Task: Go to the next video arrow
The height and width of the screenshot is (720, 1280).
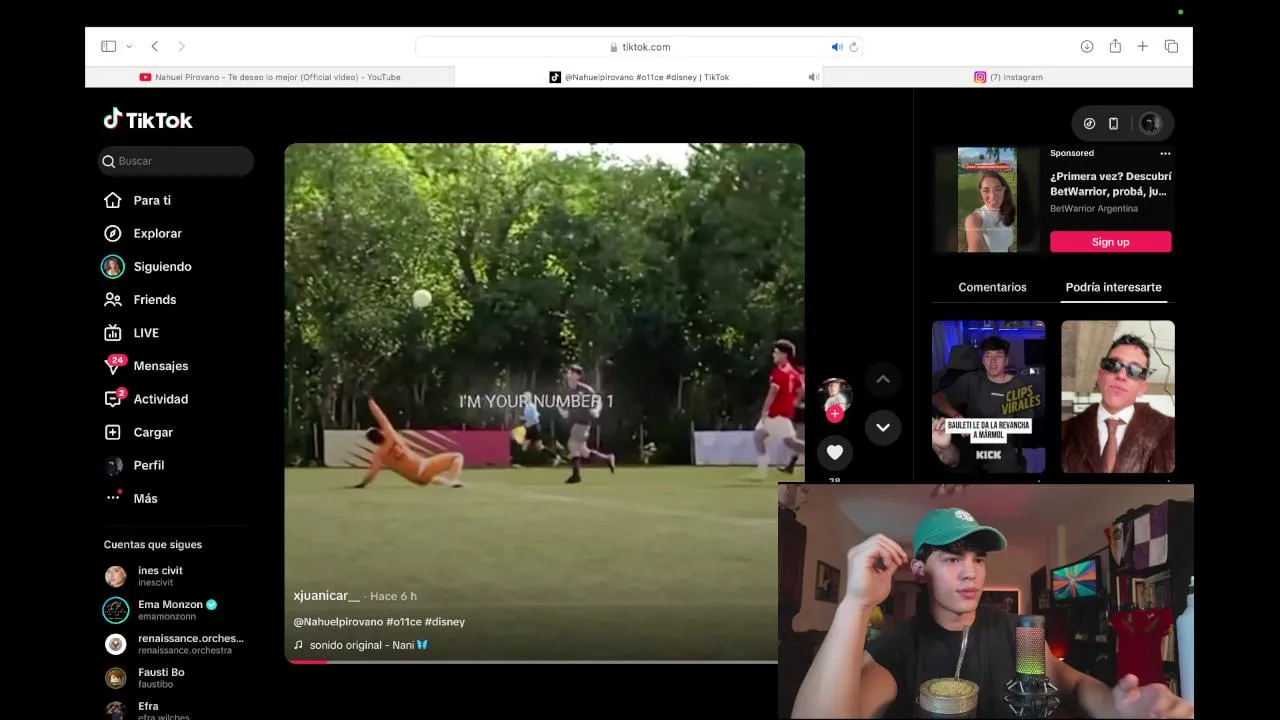Action: tap(882, 427)
